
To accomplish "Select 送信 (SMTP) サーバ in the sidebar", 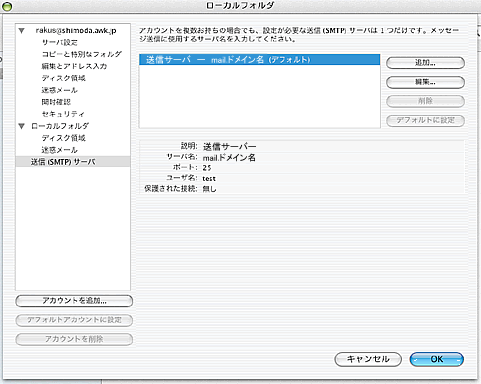I will [73, 162].
